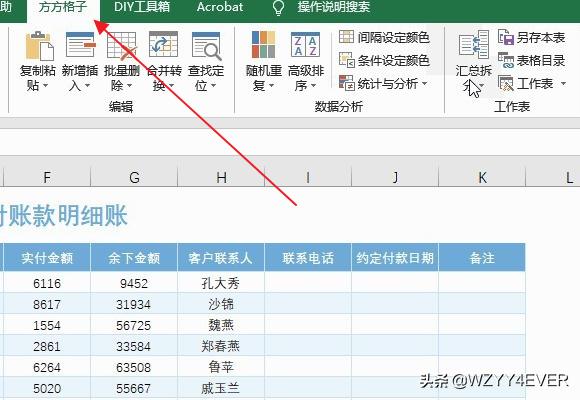Click the 另存本表 button label

[541, 37]
